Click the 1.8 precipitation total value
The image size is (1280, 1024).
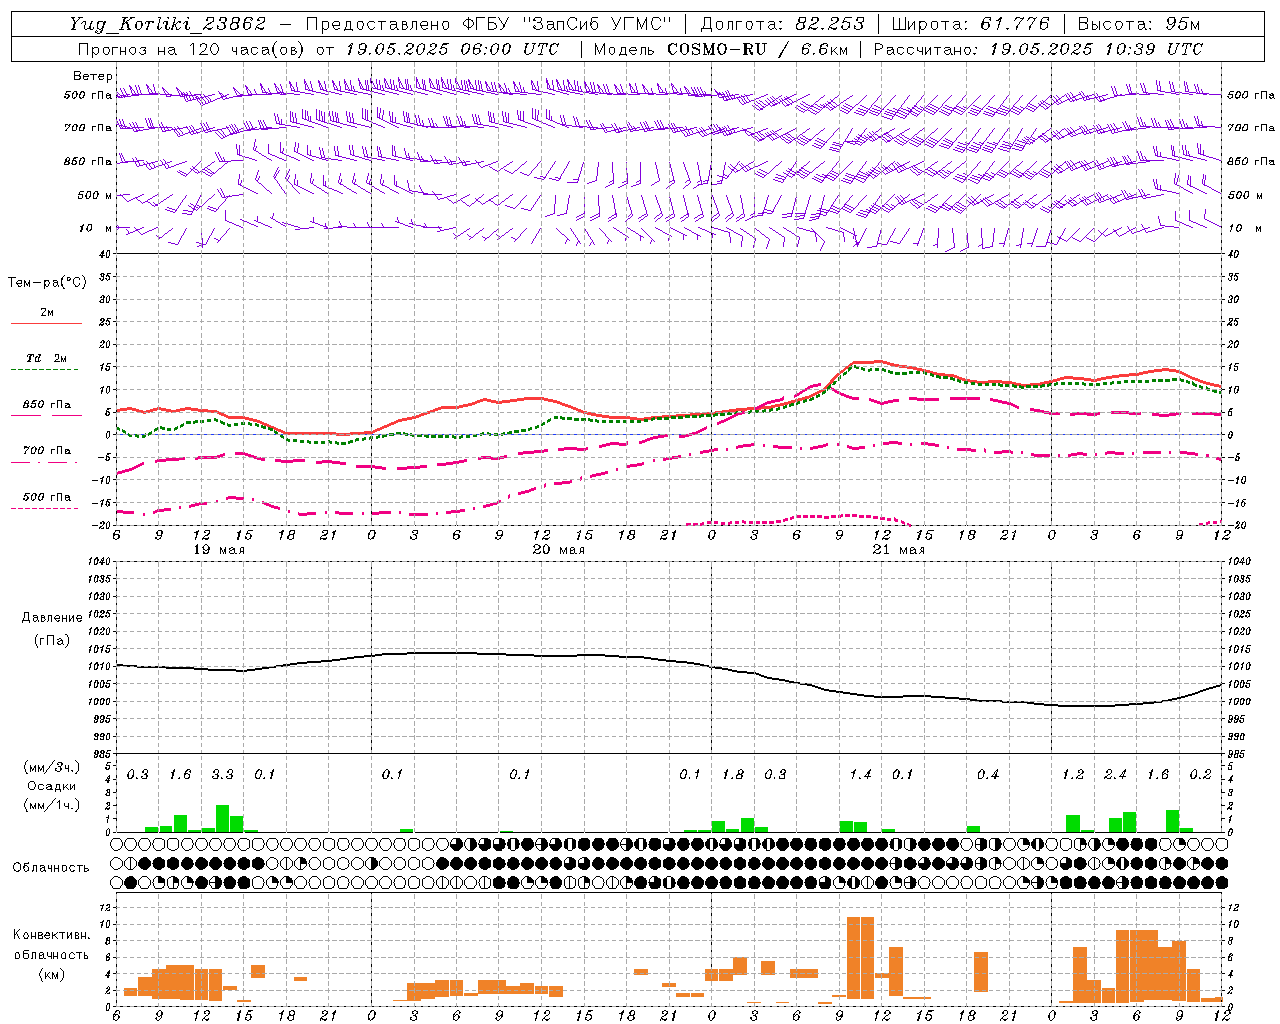tap(733, 775)
